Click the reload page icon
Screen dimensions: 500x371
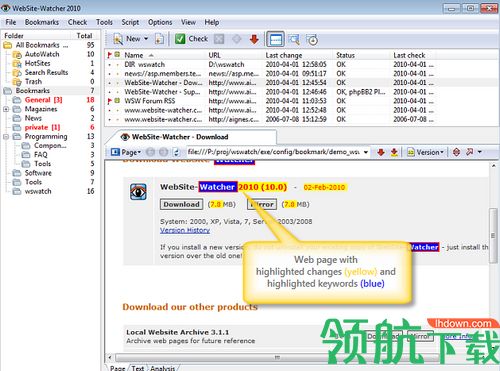(176, 152)
